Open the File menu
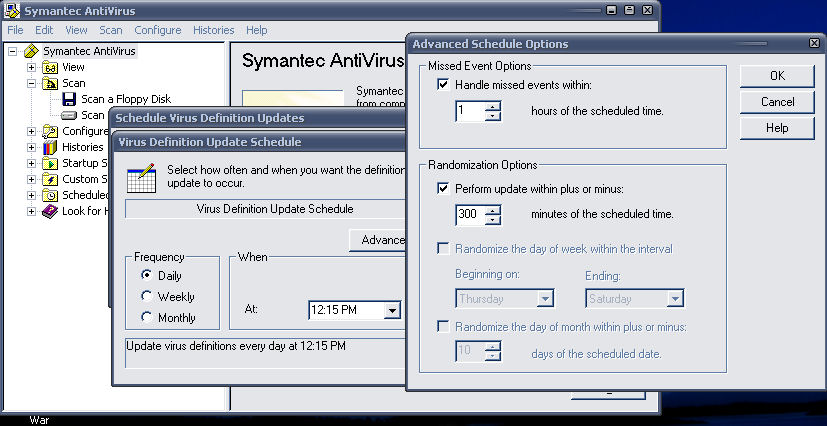Screen dimensions: 827x426 point(15,30)
